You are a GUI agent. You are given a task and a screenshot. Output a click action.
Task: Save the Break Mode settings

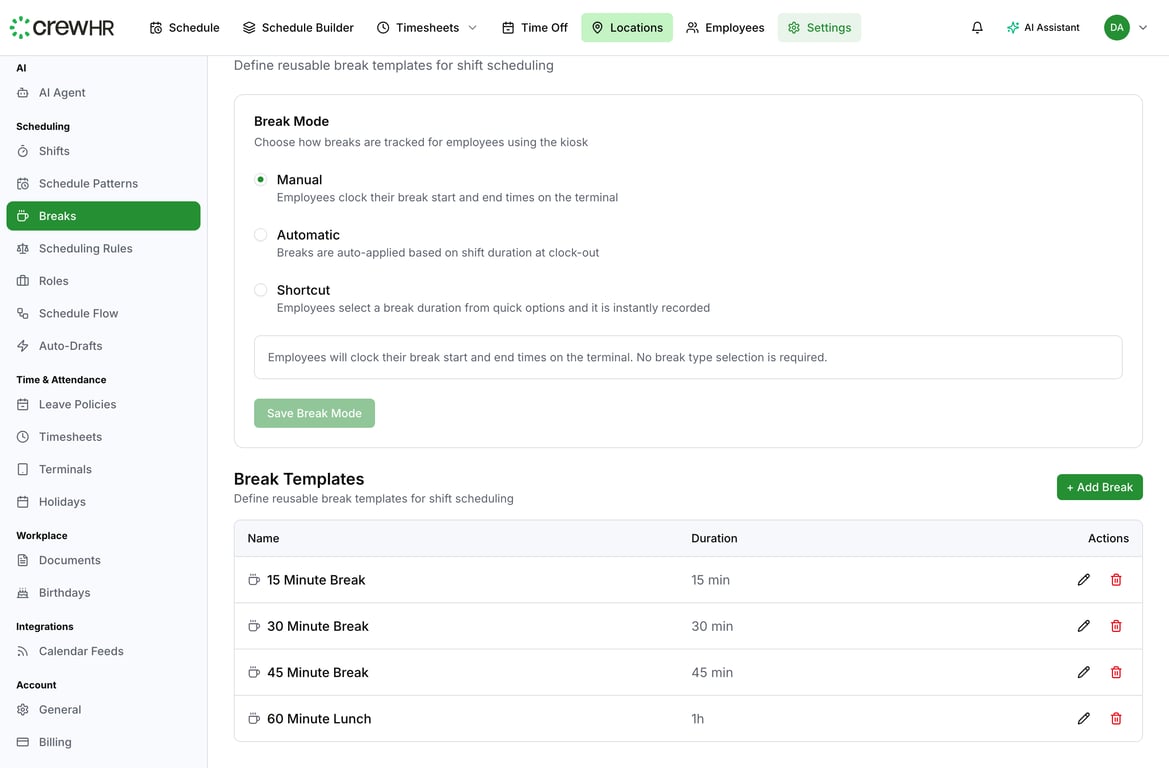[x=314, y=413]
